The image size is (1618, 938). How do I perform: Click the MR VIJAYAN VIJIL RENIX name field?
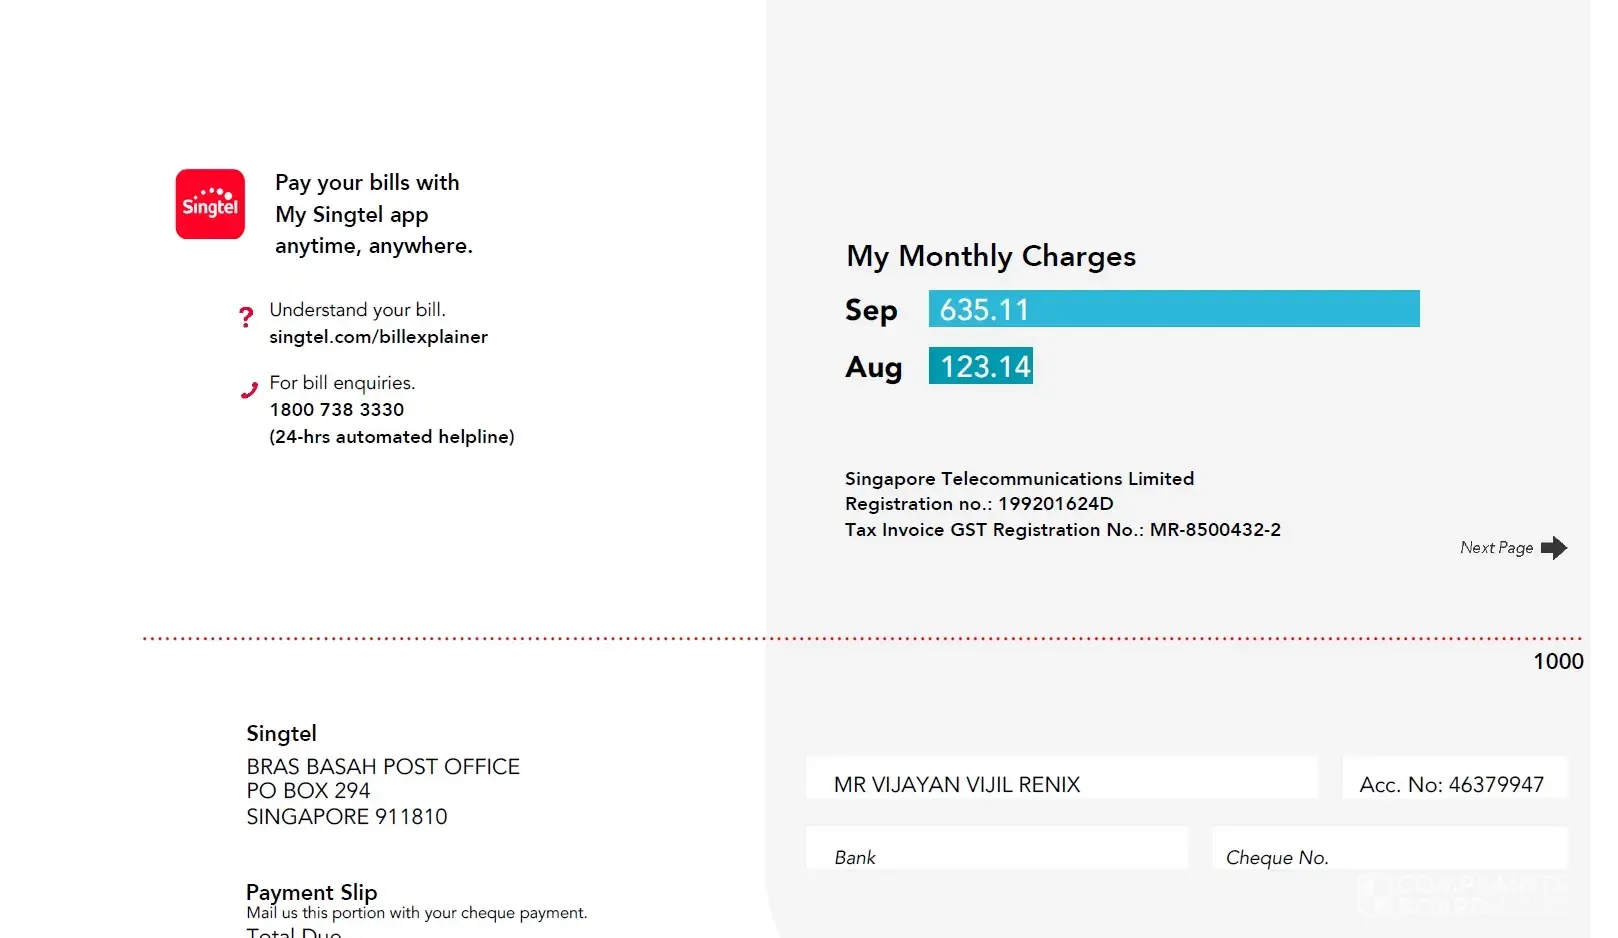pos(1060,779)
